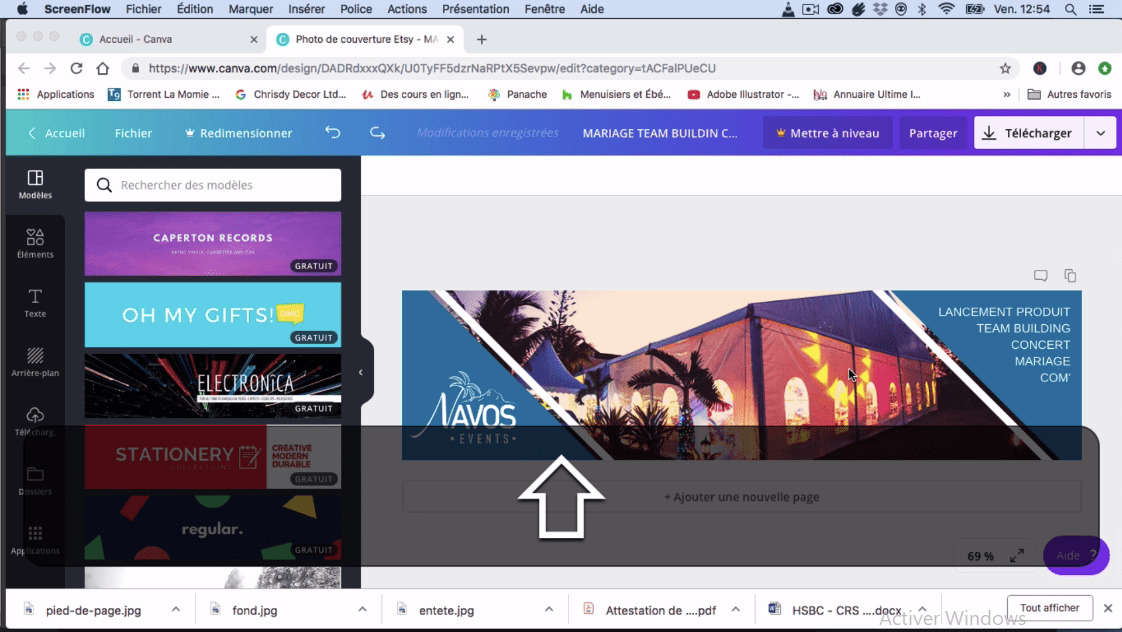Click the Partager button
This screenshot has width=1122, height=632.
[x=933, y=133]
